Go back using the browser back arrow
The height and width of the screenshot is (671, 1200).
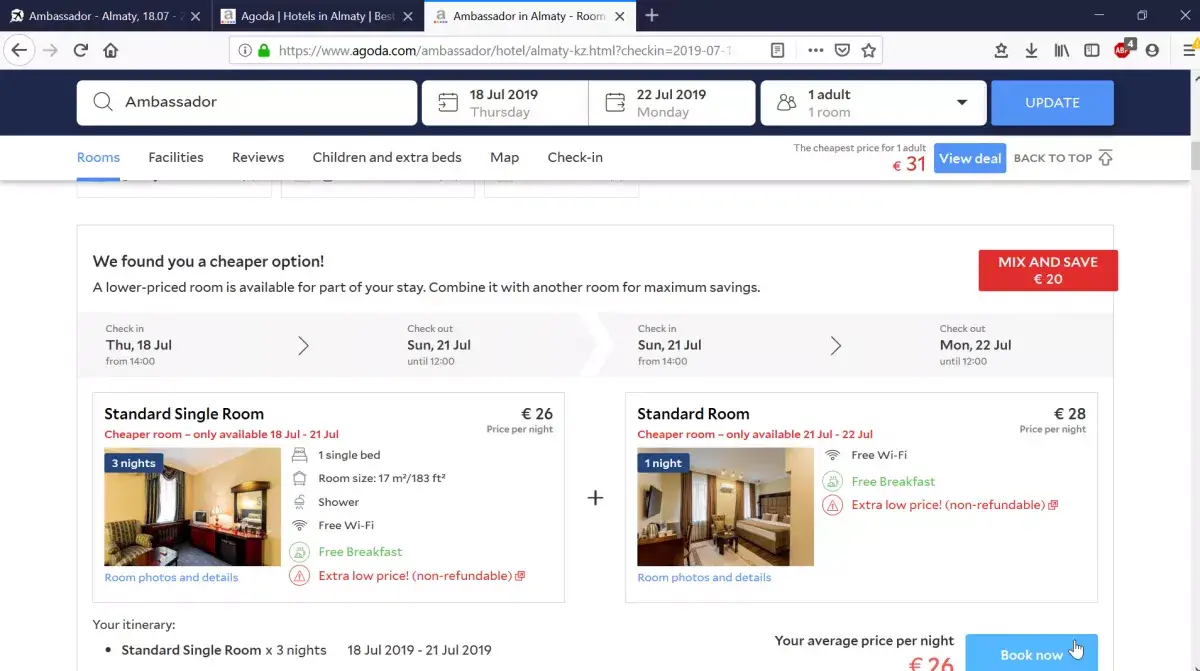click(x=19, y=50)
